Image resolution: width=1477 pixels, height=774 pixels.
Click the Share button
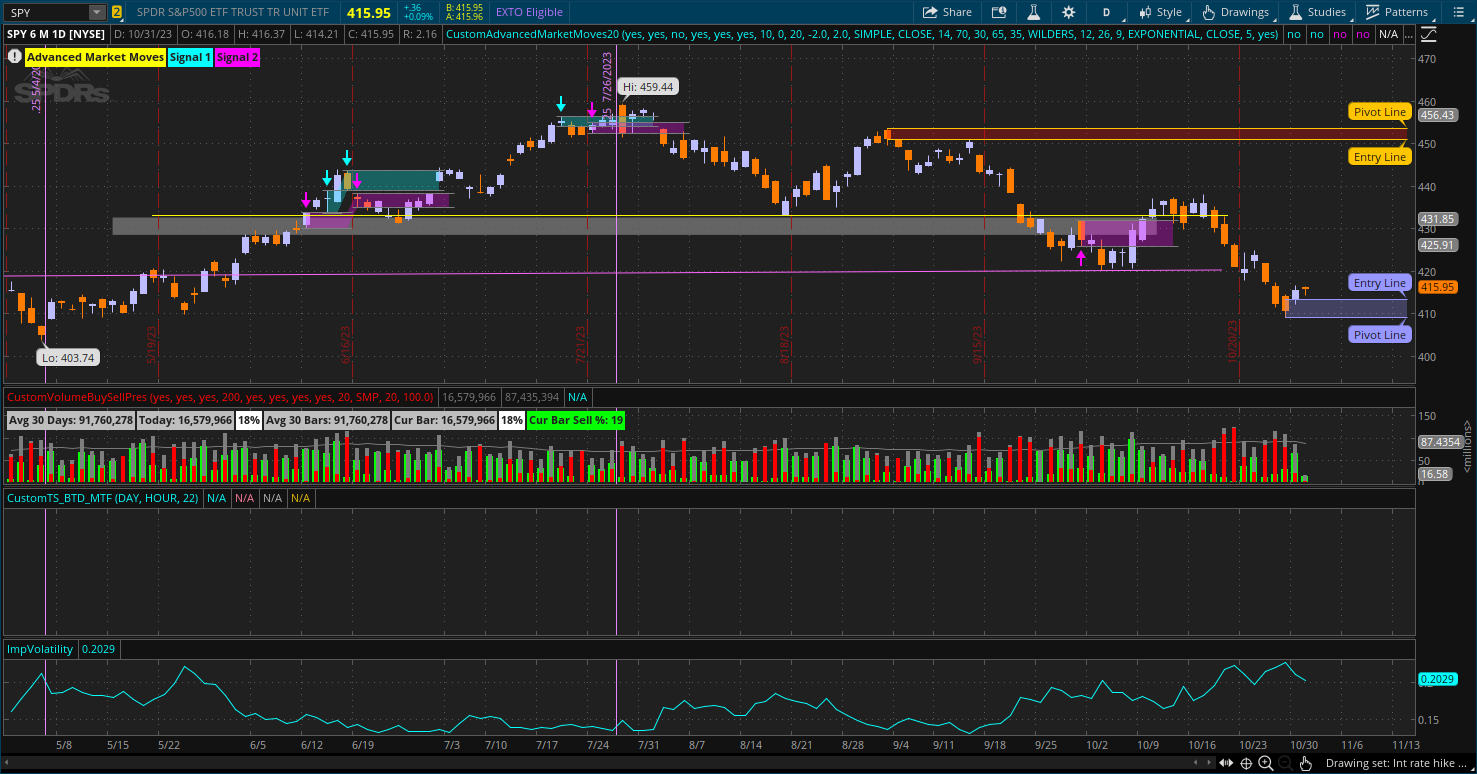[946, 12]
